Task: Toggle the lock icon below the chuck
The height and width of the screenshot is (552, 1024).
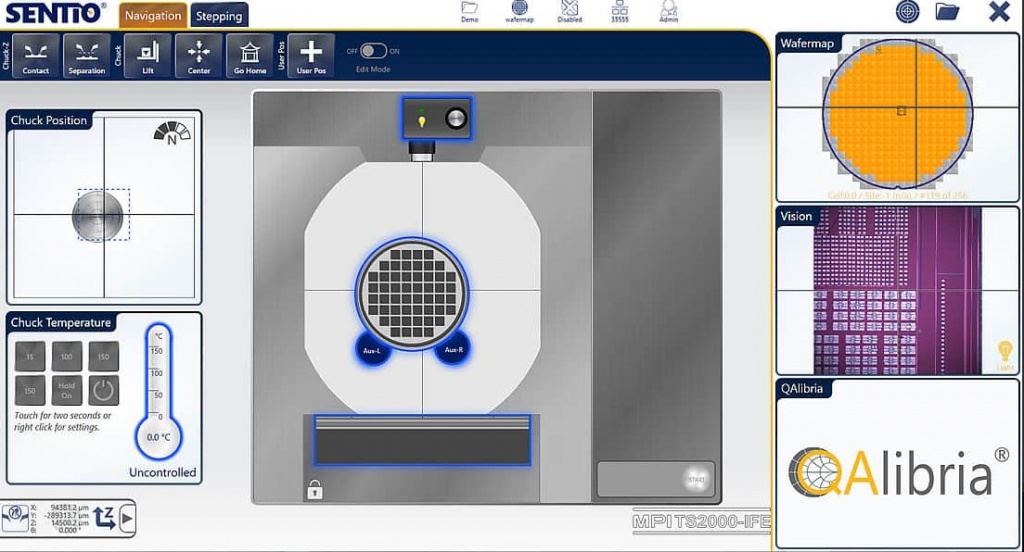Action: click(x=314, y=489)
